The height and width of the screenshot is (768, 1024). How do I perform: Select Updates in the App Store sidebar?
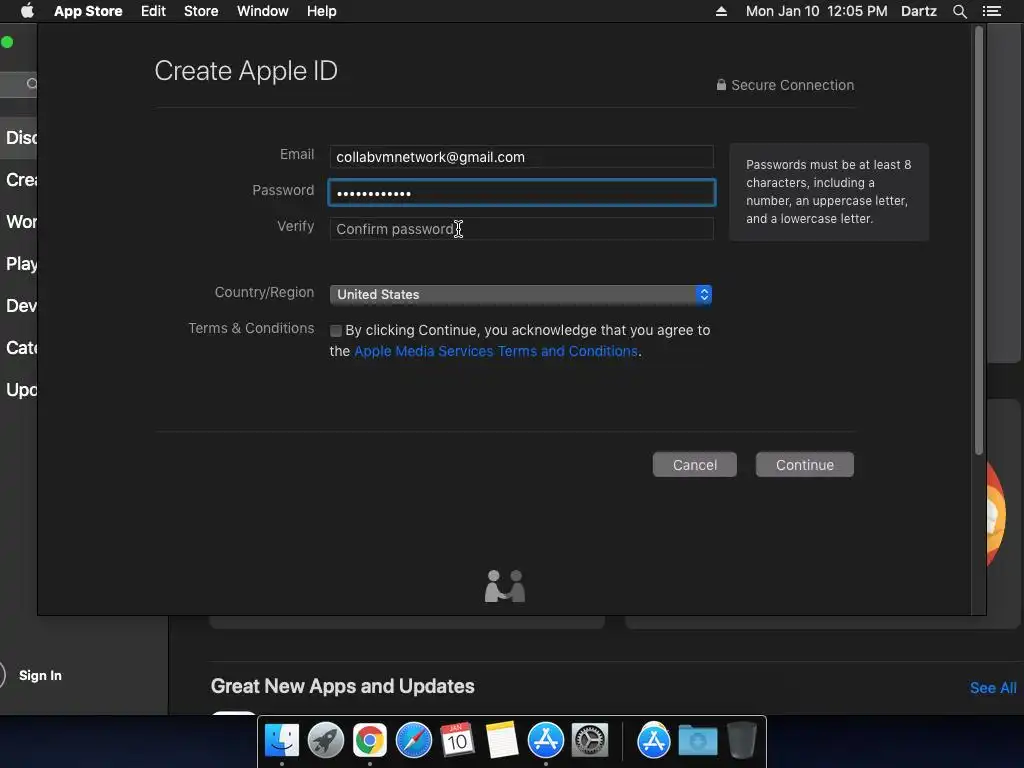click(x=19, y=390)
